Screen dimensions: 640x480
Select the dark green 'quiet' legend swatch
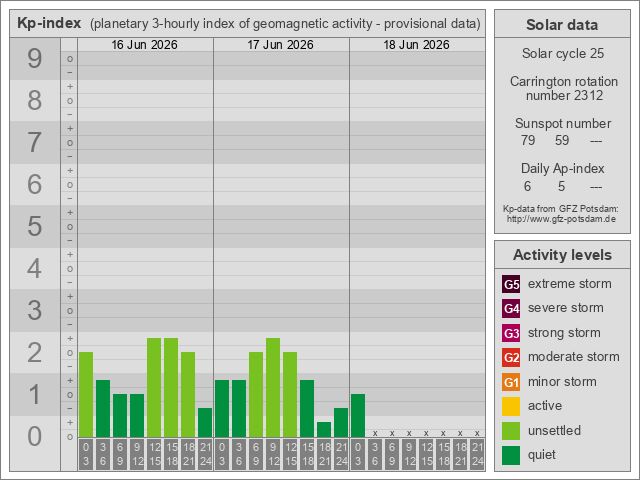pos(511,455)
